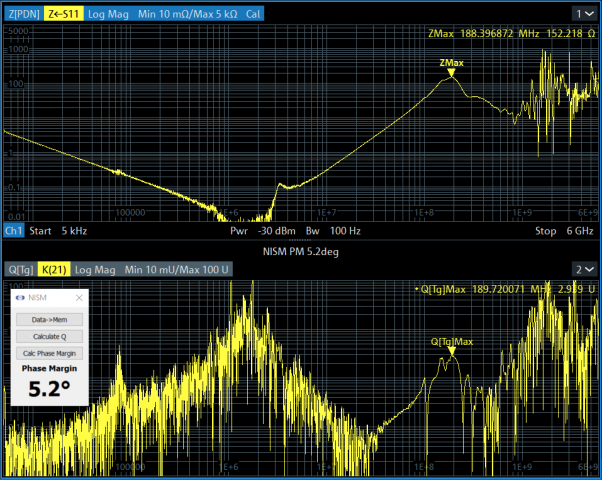
Task: Click the 0.01 y-axis label in top graph
Action: pos(17,217)
